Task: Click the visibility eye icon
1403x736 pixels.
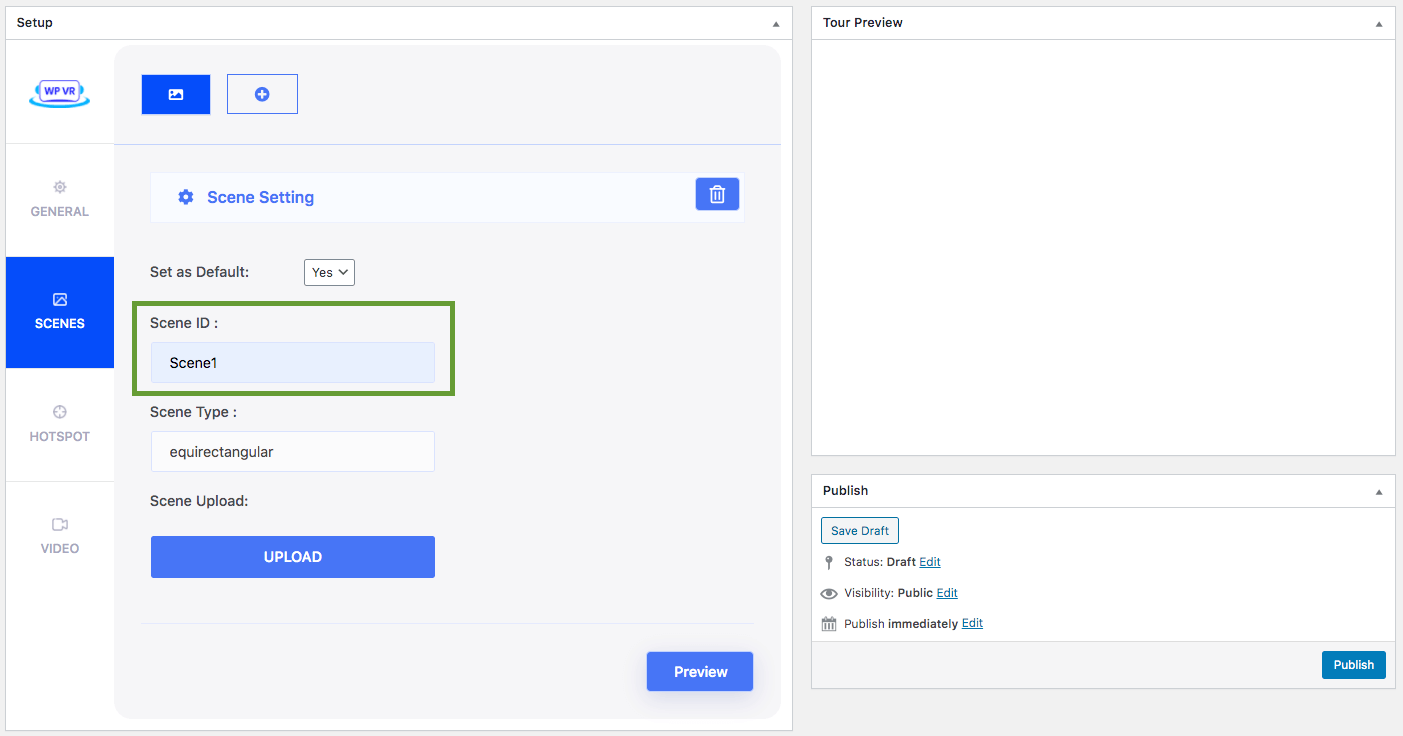Action: 829,593
